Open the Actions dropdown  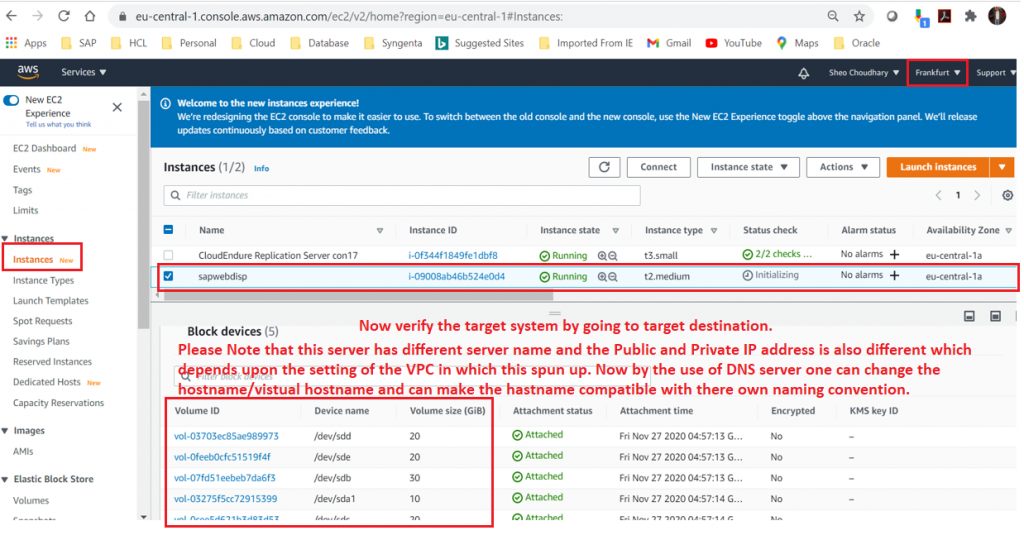(842, 167)
